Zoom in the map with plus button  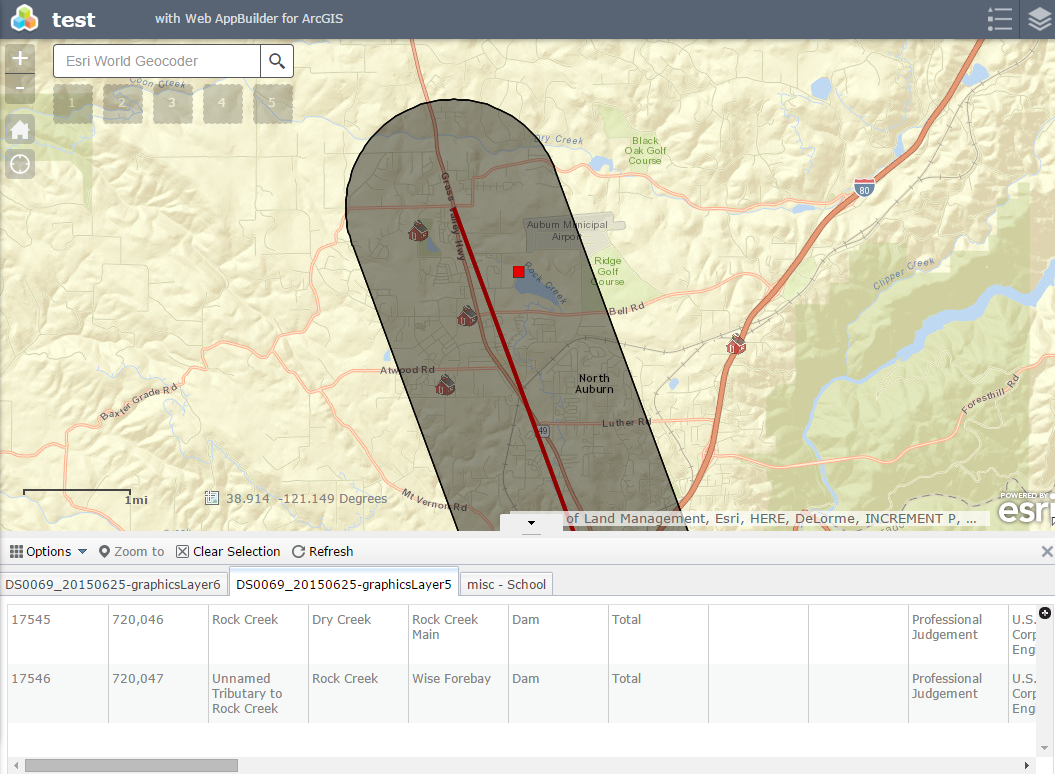[x=20, y=58]
